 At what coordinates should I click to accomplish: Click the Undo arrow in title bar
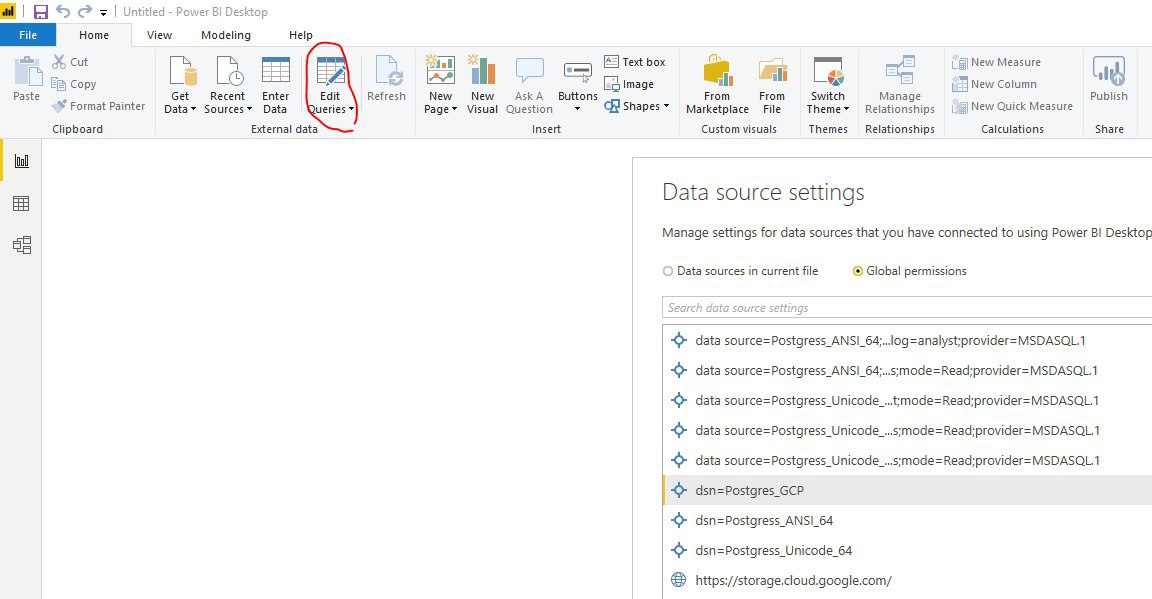pyautogui.click(x=63, y=12)
